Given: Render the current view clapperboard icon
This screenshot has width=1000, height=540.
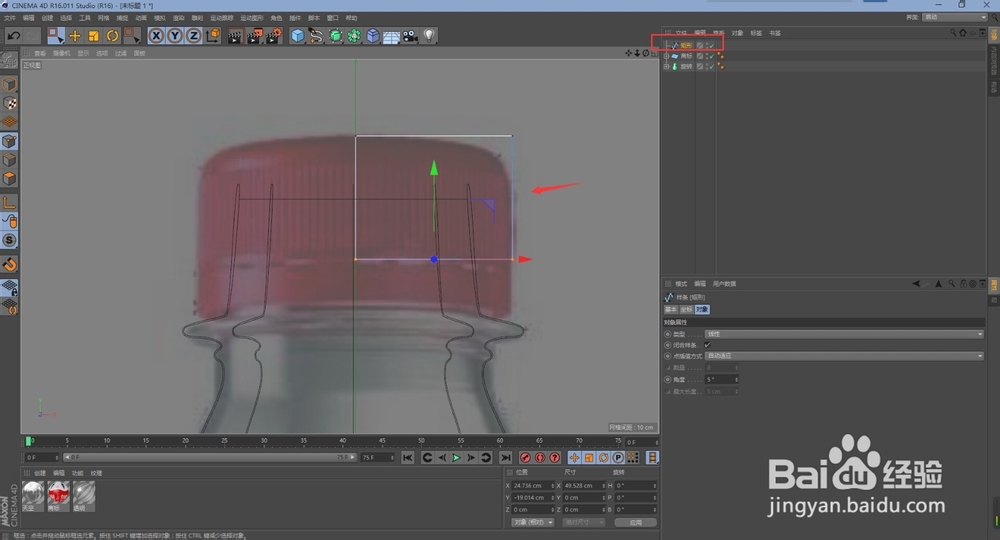Looking at the screenshot, I should pos(235,36).
